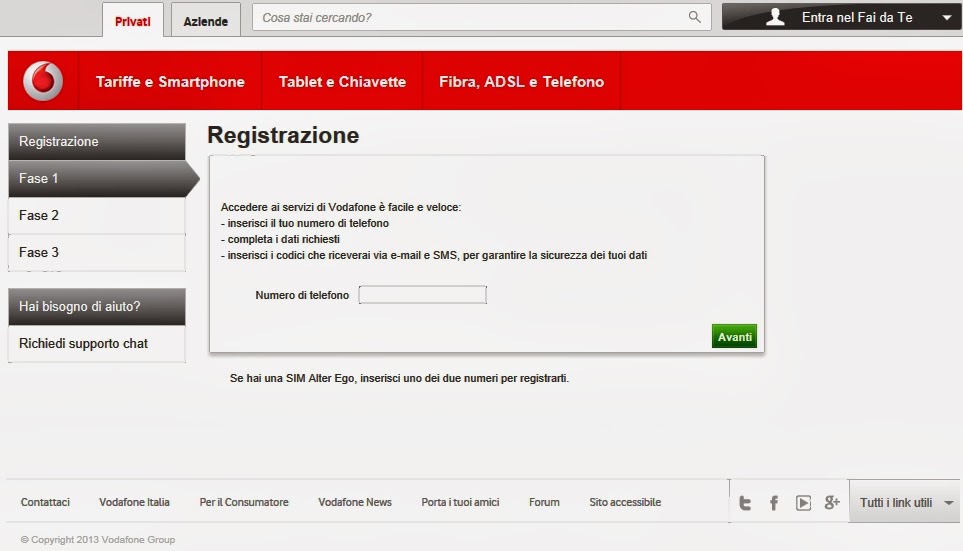Click the 'codici che riceverai via e-mail' line

434,255
